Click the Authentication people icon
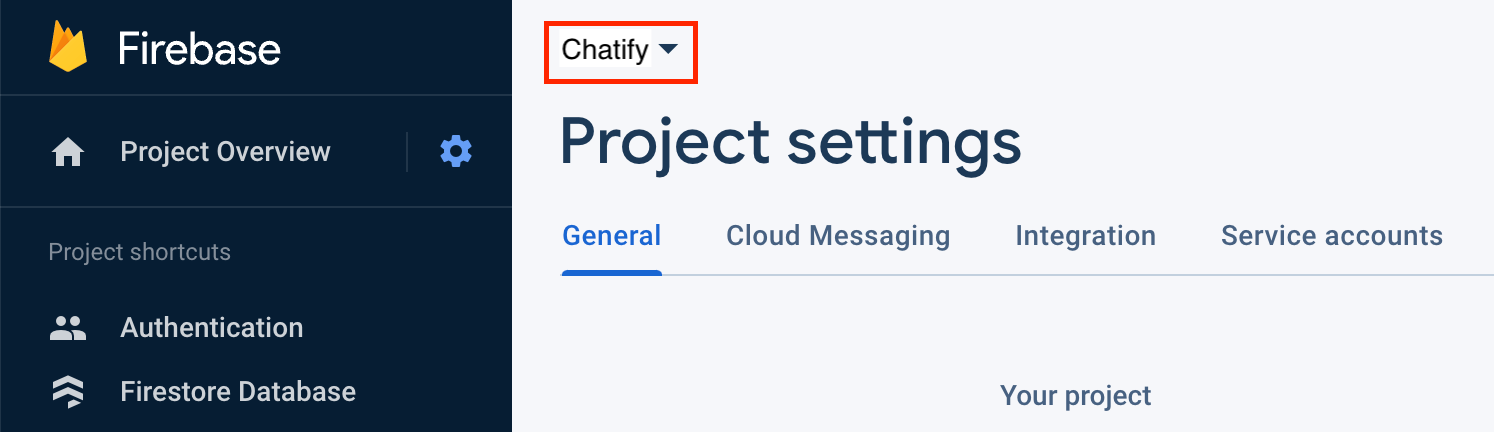The image size is (1494, 432). point(68,328)
